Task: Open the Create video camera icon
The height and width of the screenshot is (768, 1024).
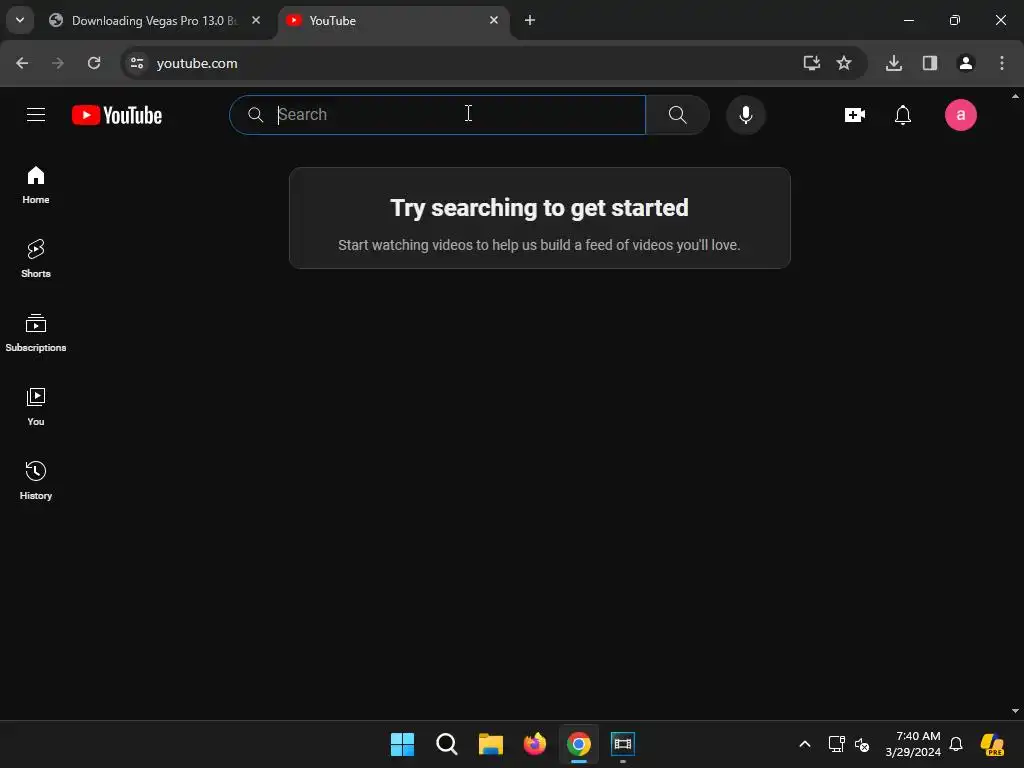Action: [x=854, y=115]
